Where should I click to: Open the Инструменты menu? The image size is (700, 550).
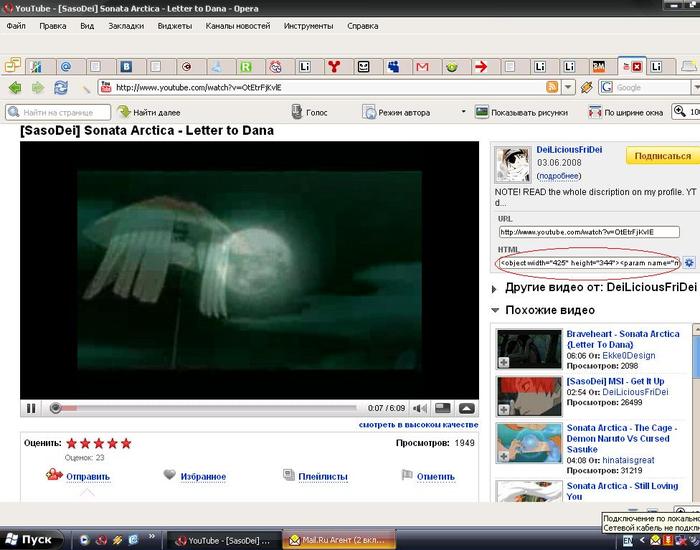coord(308,26)
